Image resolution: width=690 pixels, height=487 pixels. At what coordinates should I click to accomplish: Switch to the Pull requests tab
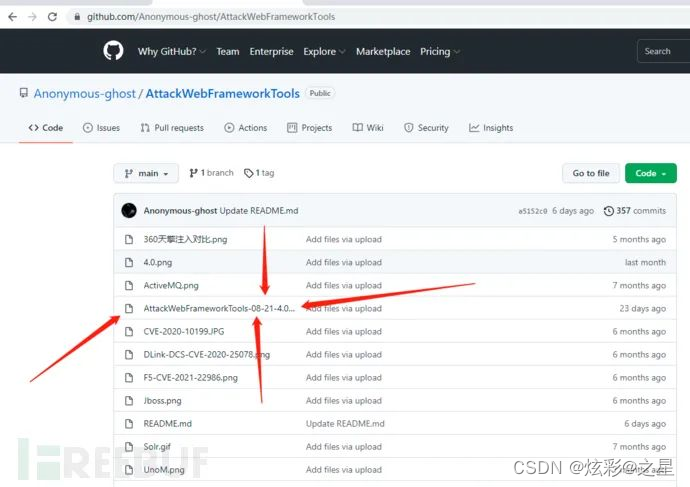[x=172, y=128]
